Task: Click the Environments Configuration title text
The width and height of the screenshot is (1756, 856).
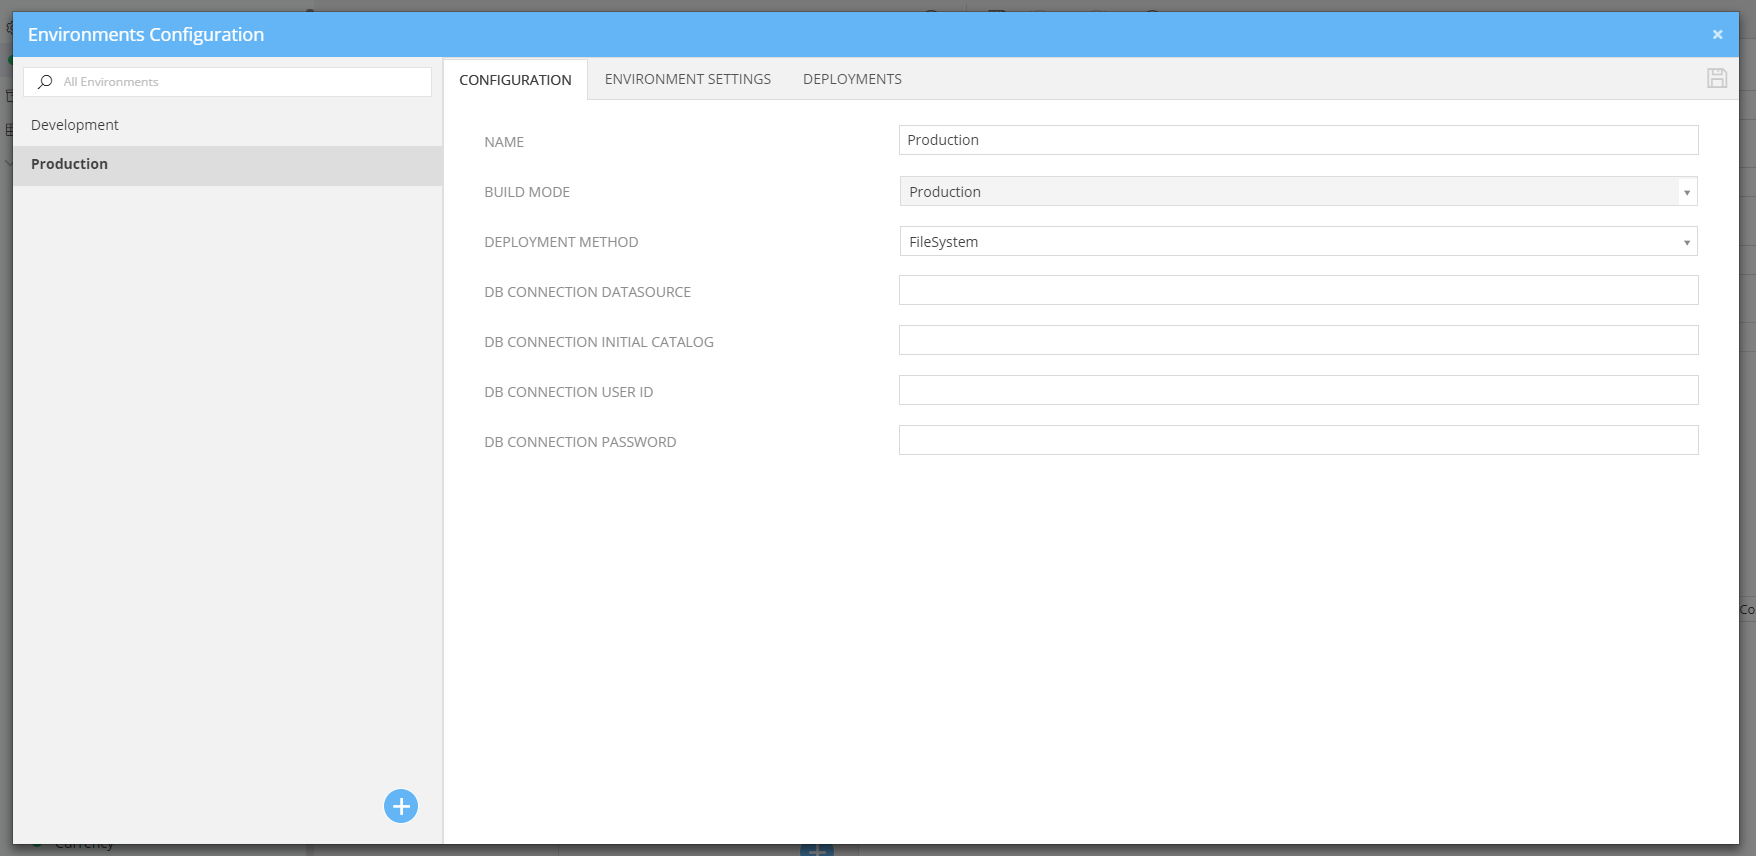Action: tap(146, 35)
